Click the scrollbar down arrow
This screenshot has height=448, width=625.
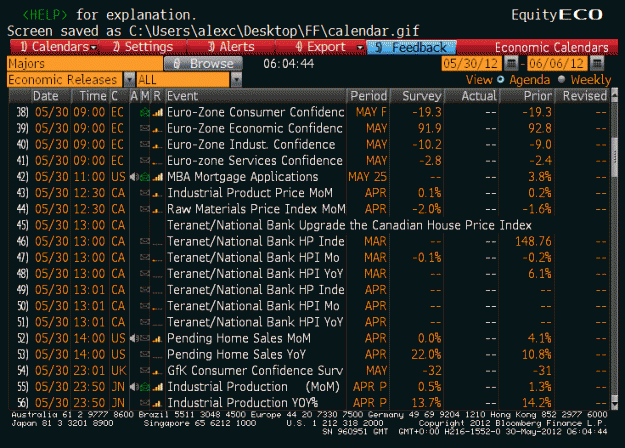tap(614, 405)
